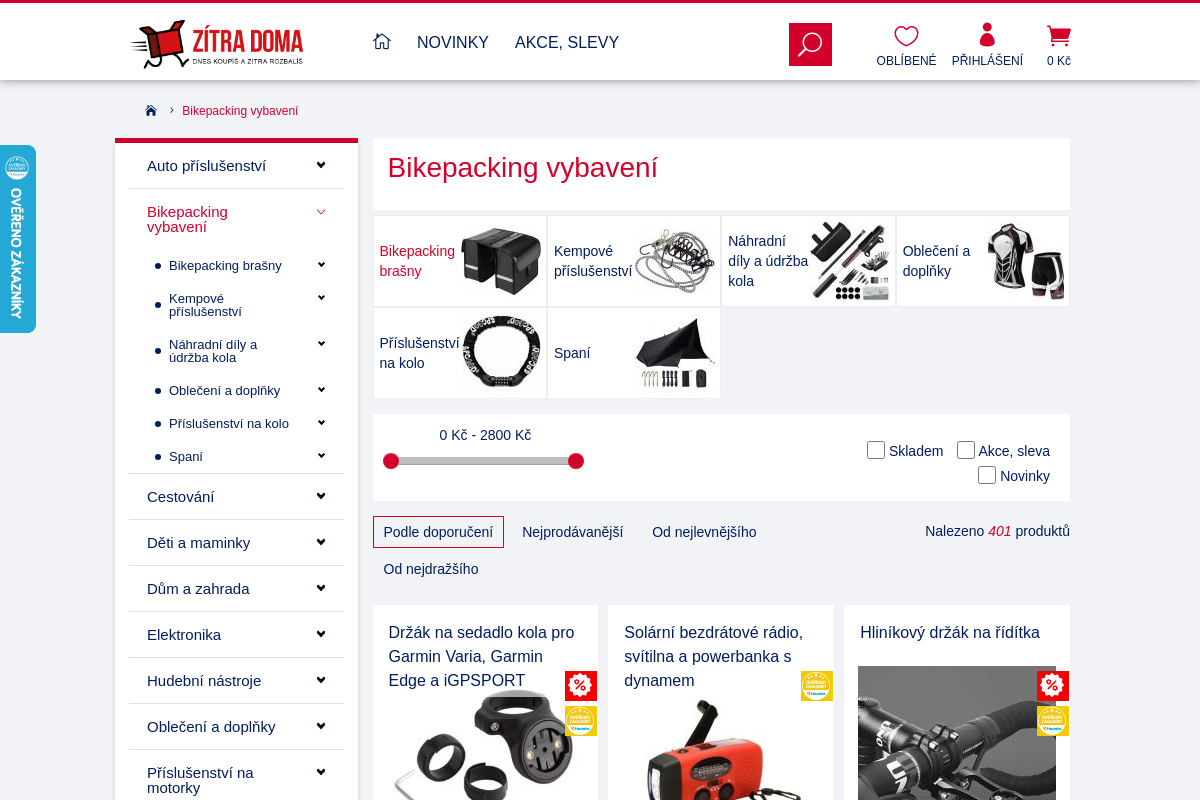The image size is (1200, 800).
Task: Open login using the person icon
Action: [986, 36]
